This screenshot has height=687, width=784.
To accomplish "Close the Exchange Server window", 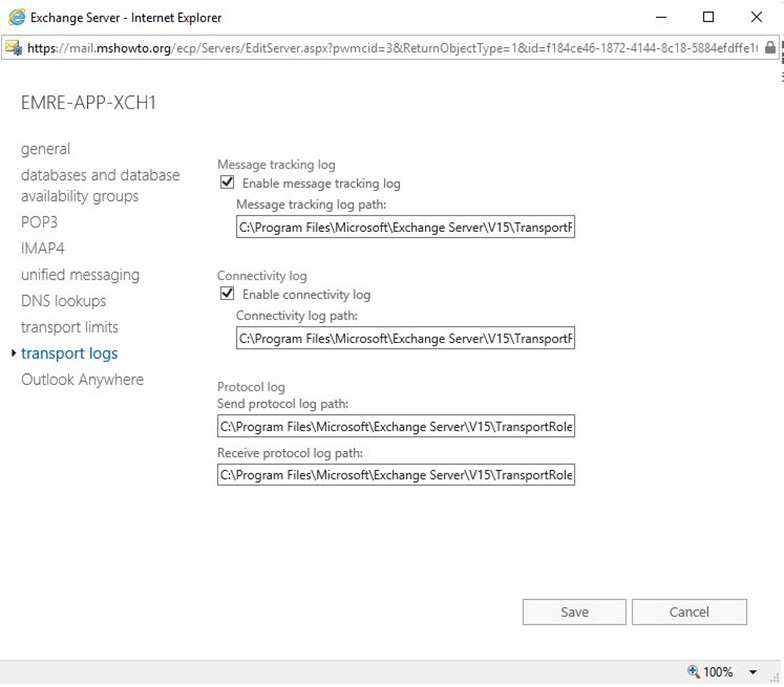I will click(756, 18).
